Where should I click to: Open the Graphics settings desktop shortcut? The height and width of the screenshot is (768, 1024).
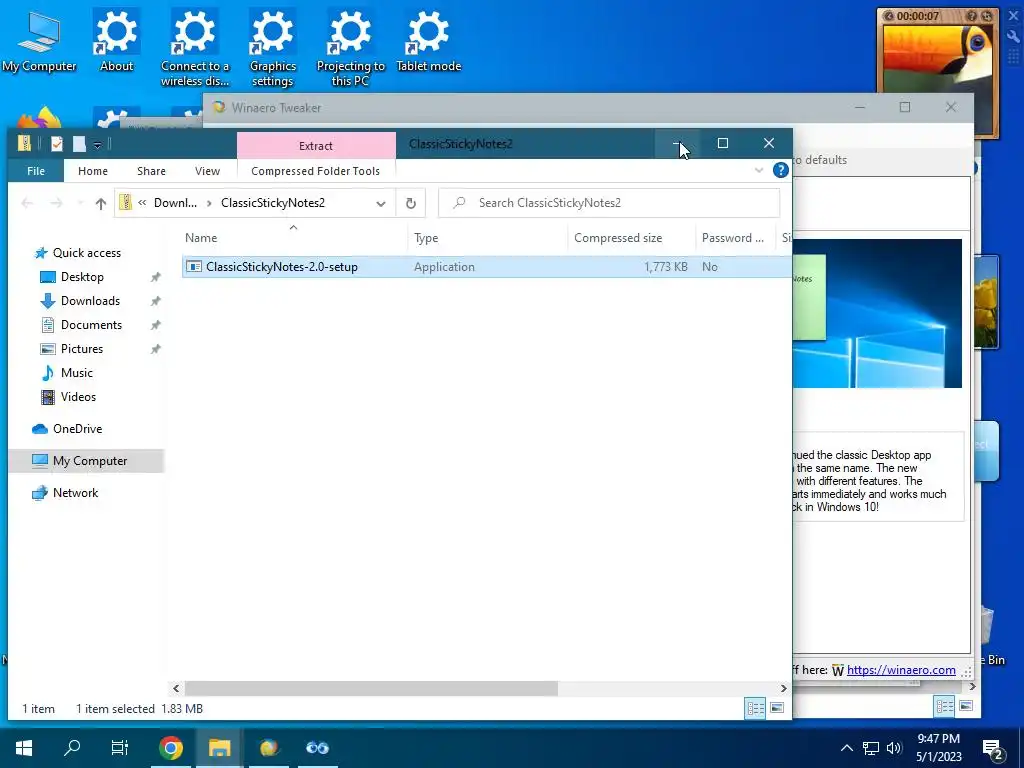[272, 47]
